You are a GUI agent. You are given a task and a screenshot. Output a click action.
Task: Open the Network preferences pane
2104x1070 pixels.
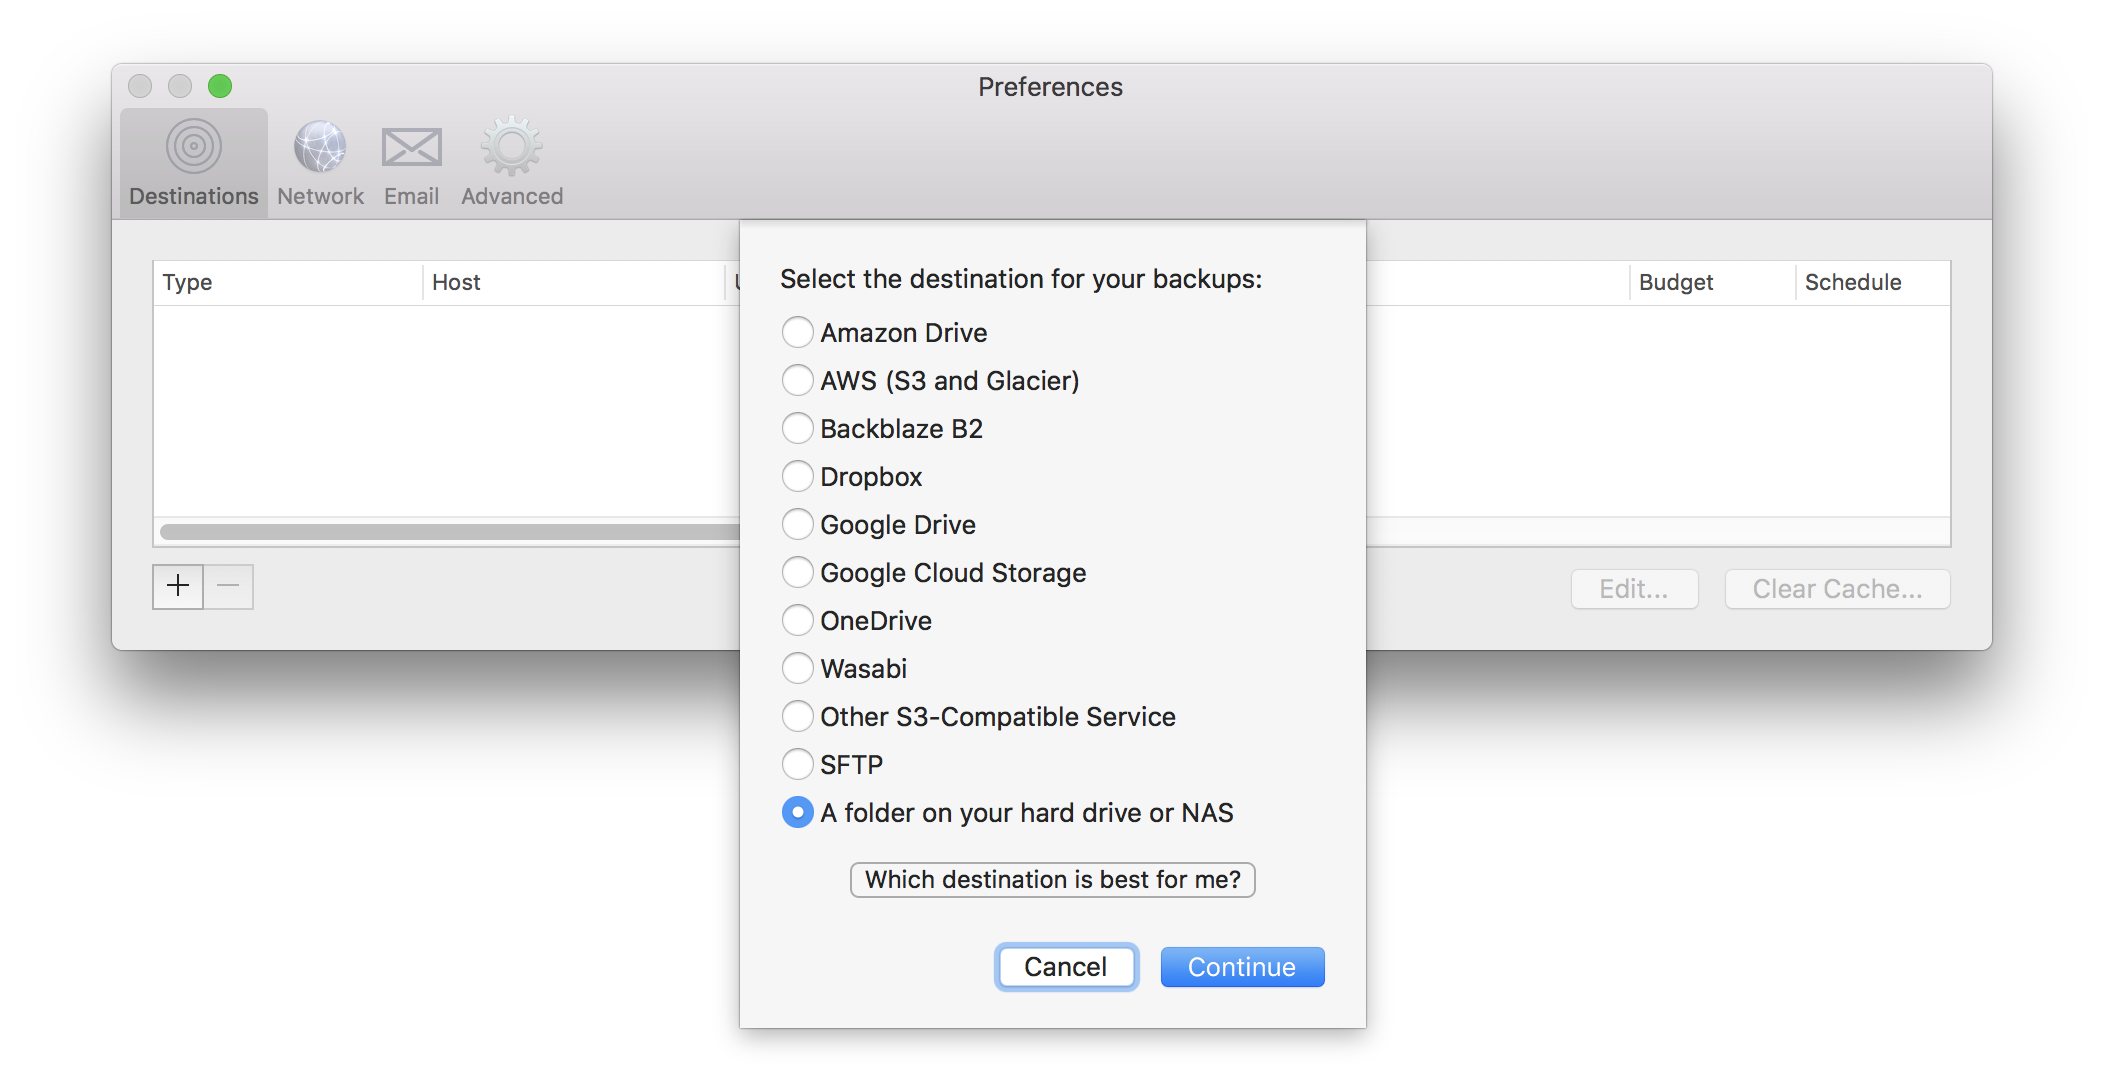tap(320, 163)
